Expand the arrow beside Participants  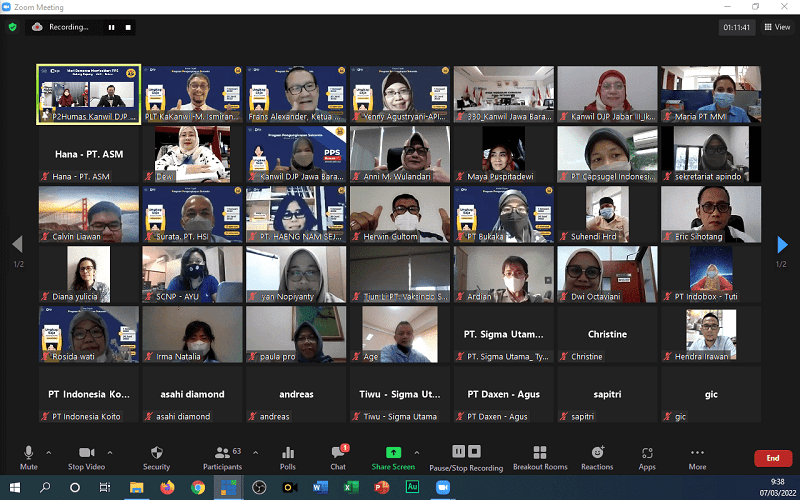click(255, 452)
